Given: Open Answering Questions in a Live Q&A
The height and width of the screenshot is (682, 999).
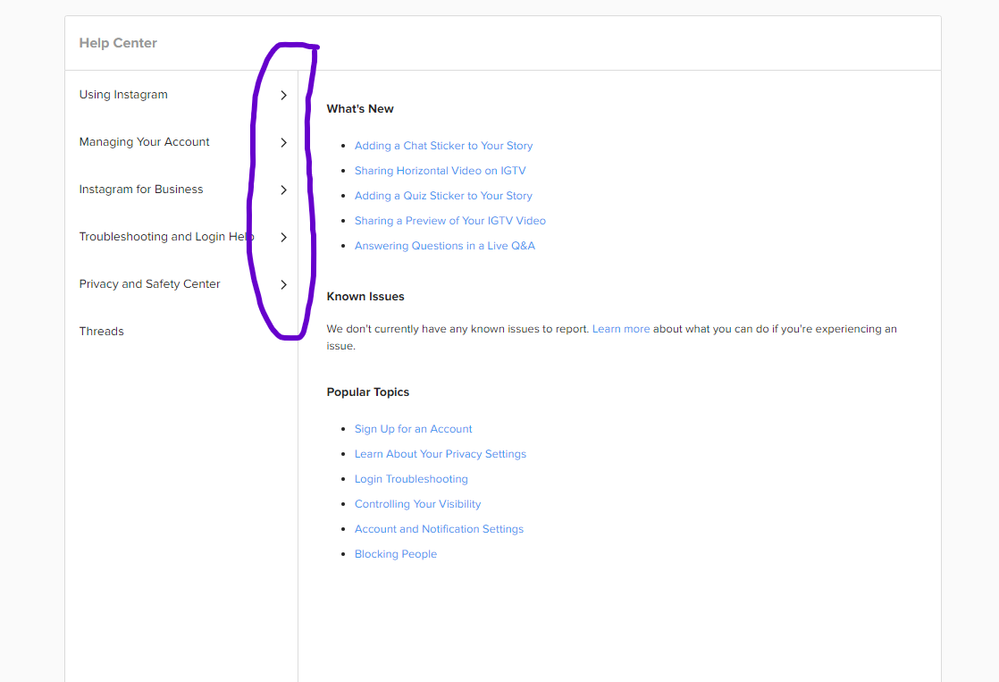Looking at the screenshot, I should tap(445, 245).
